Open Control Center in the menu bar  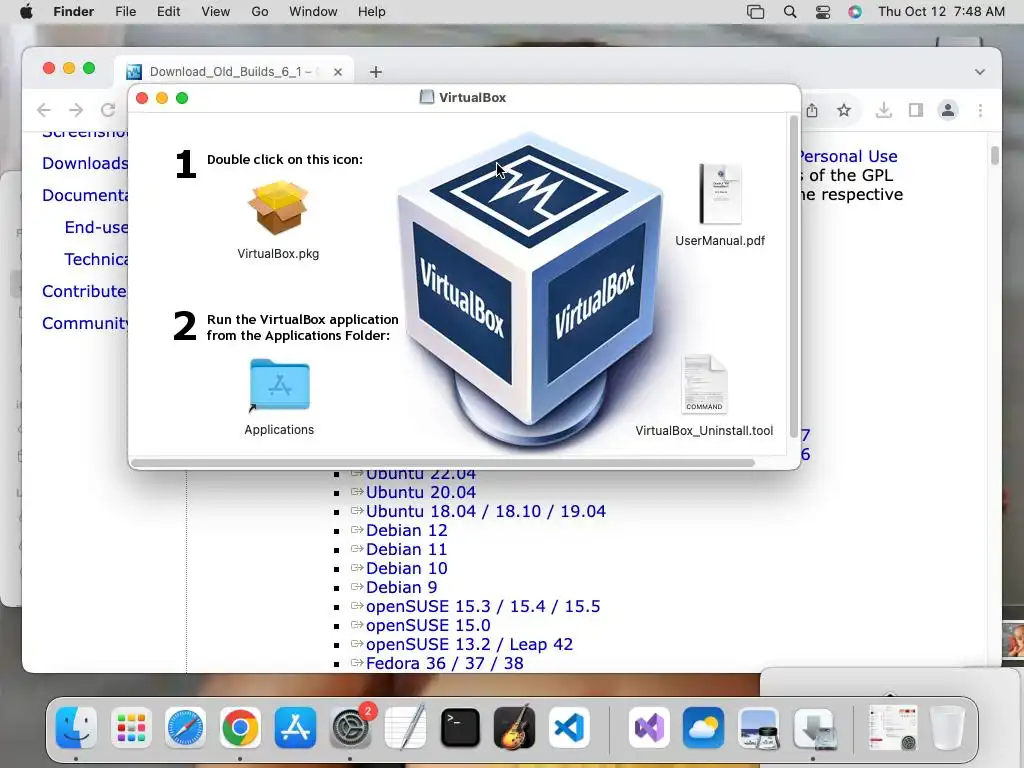[x=823, y=12]
